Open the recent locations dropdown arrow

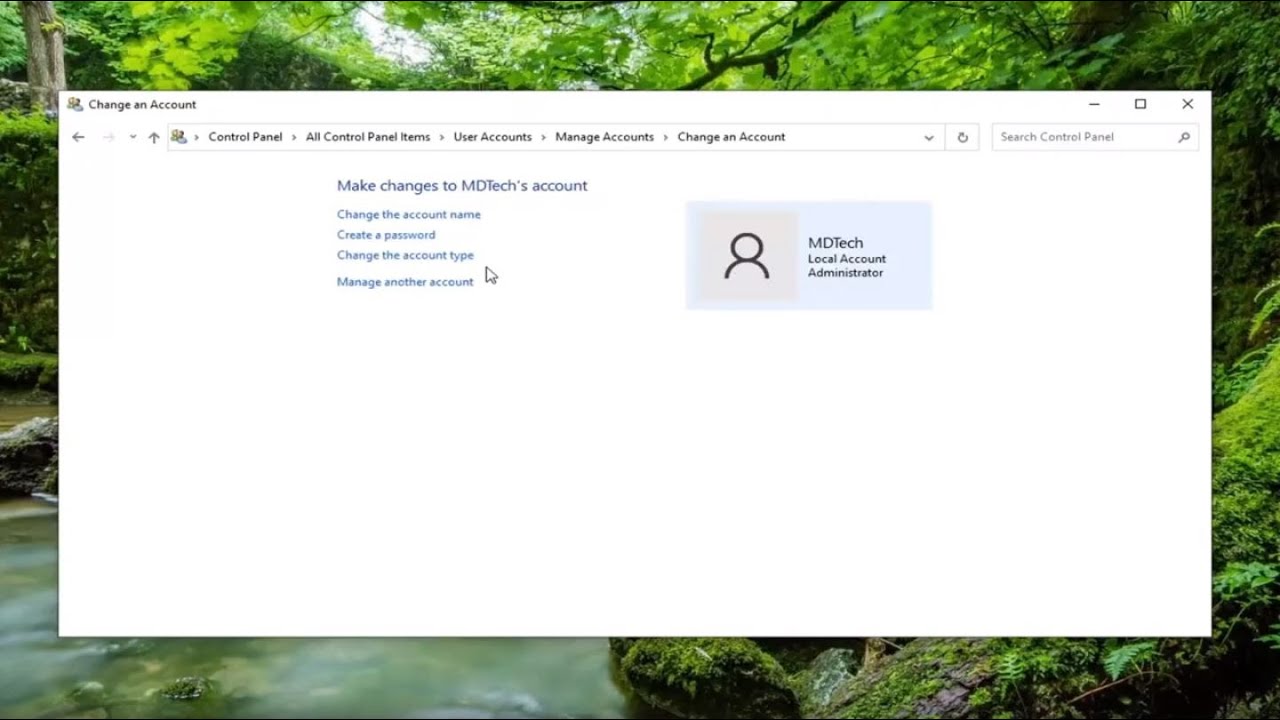coord(132,137)
